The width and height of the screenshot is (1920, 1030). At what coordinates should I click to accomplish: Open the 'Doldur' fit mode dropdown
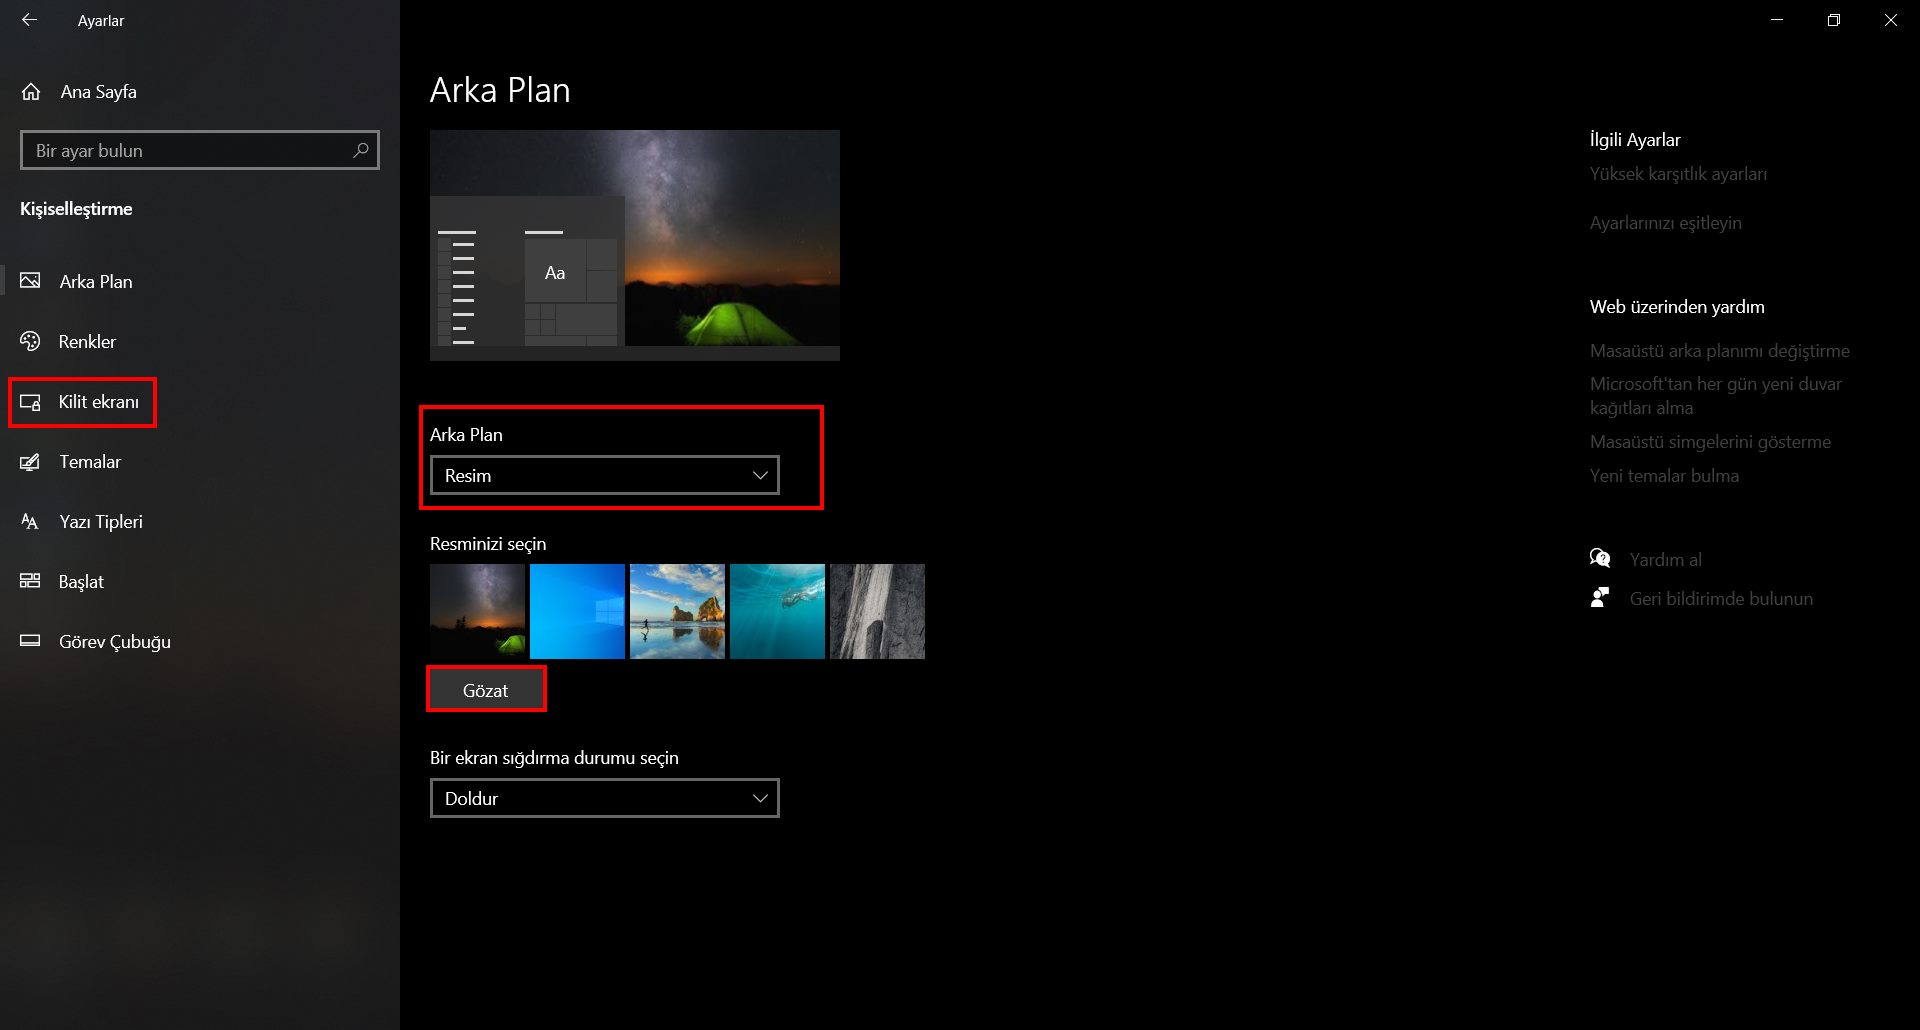pyautogui.click(x=605, y=798)
